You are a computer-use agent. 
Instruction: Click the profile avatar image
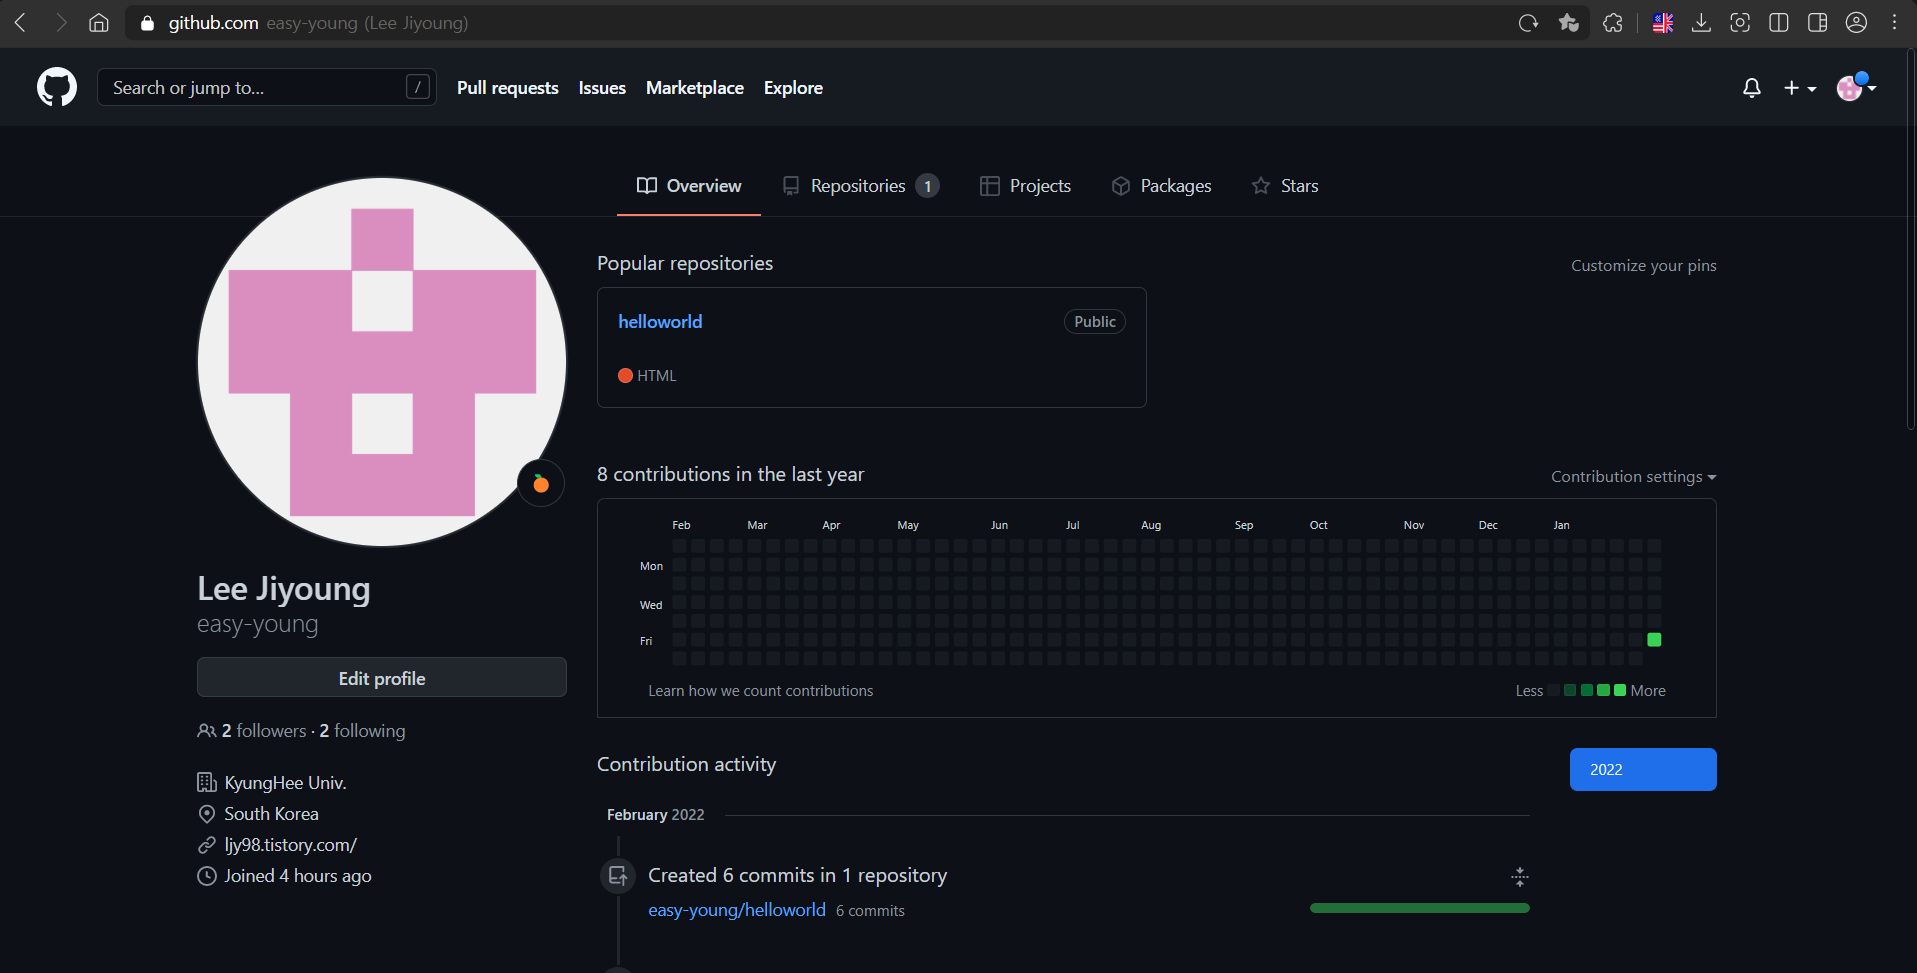tap(382, 362)
